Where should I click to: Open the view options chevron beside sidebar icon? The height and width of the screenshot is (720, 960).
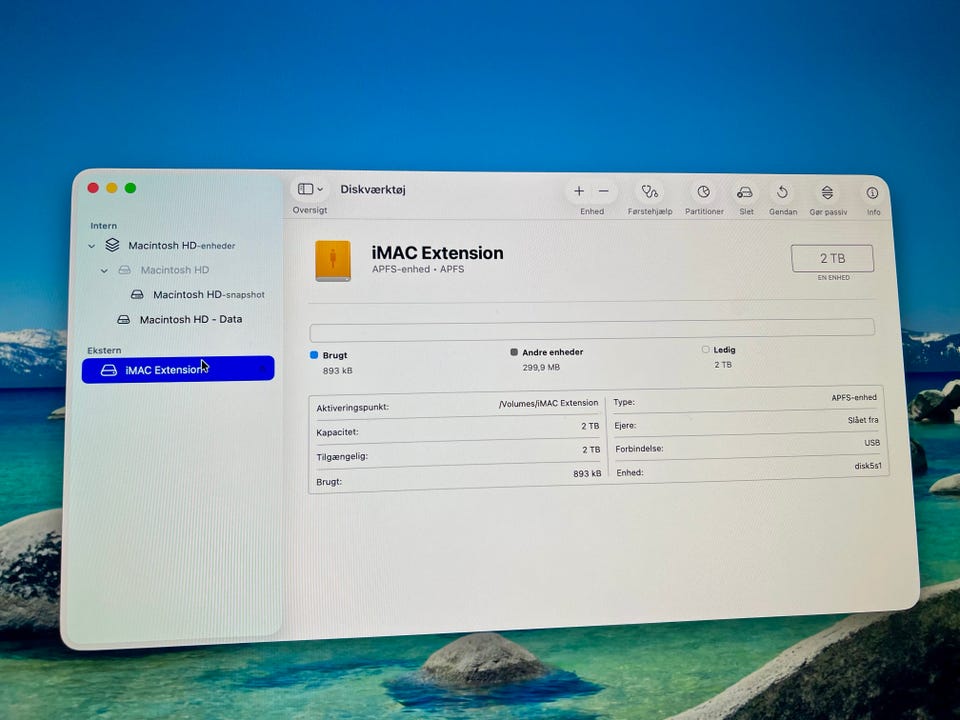[320, 189]
